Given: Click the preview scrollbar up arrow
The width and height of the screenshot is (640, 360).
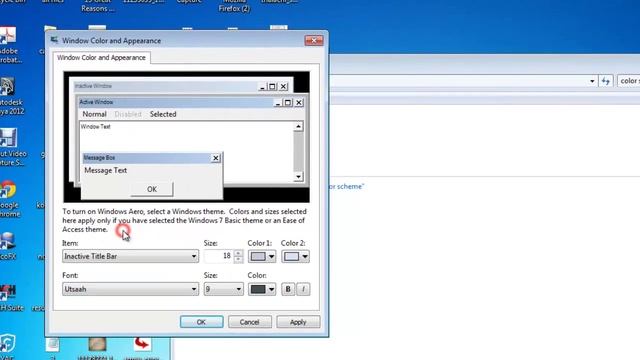Looking at the screenshot, I should (298, 127).
